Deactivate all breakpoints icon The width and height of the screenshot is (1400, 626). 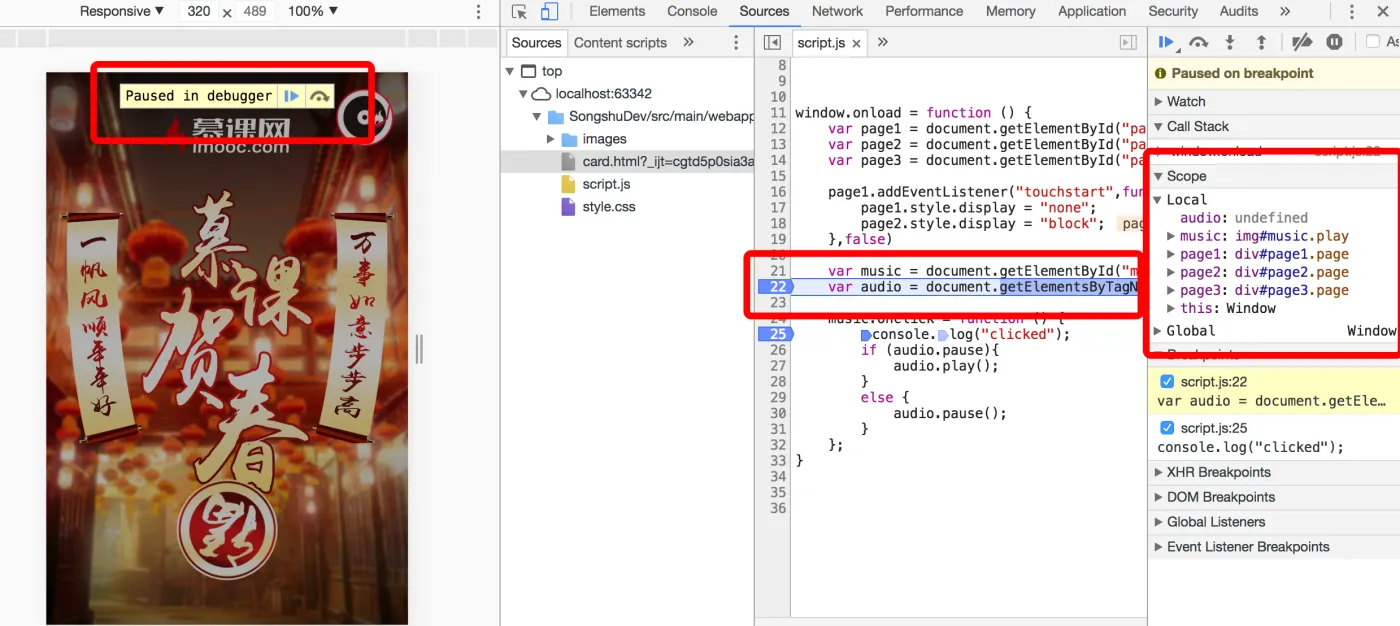pyautogui.click(x=1301, y=42)
